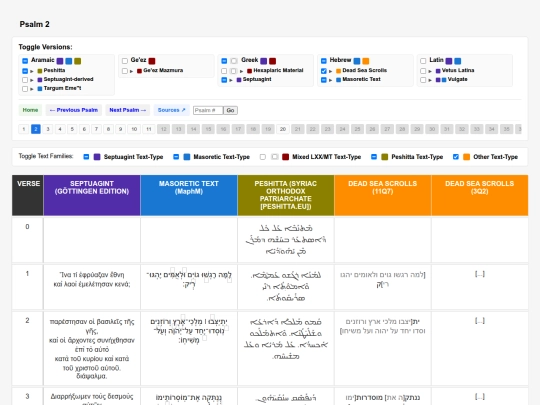Click the Greek text of verse 1

click(92, 280)
